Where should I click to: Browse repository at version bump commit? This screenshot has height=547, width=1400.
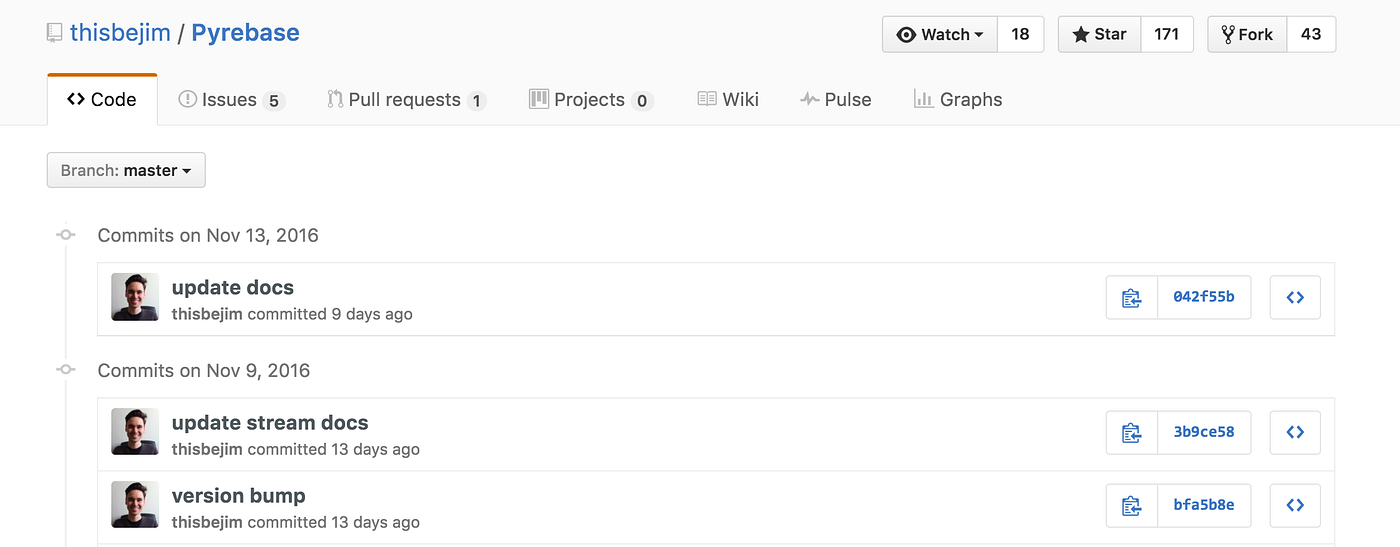click(1295, 506)
